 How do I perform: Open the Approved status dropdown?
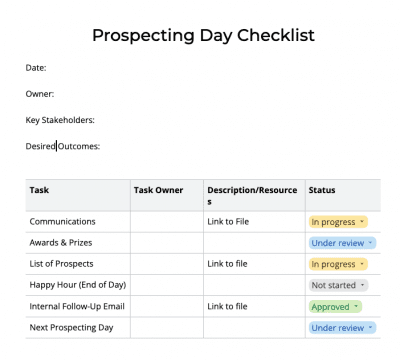335,307
